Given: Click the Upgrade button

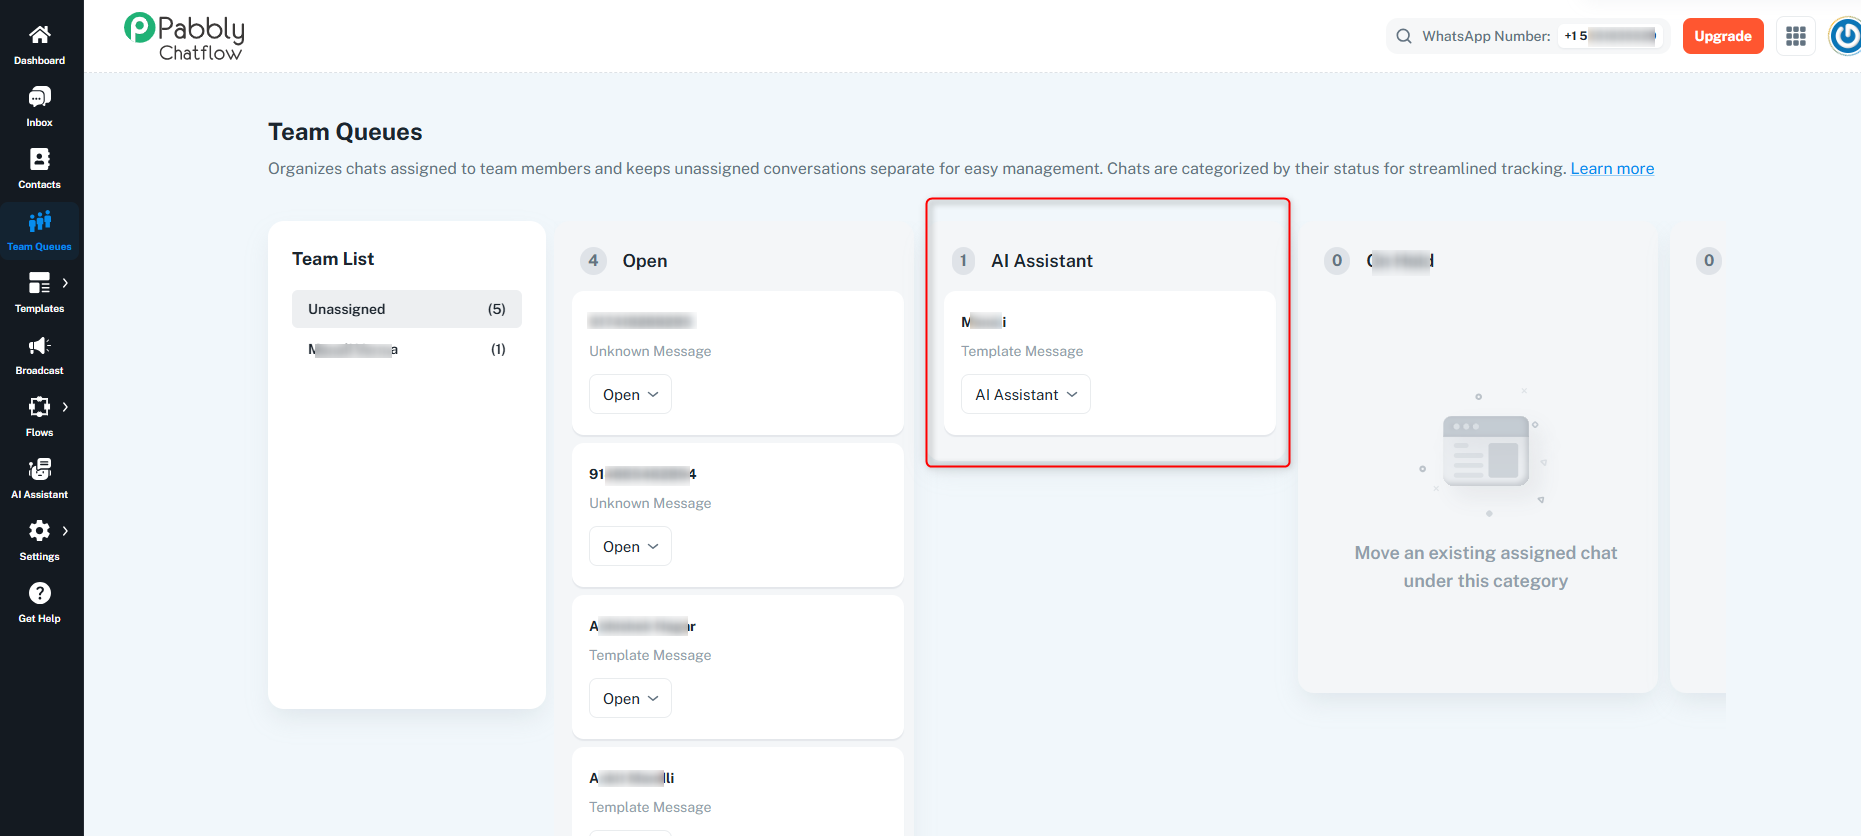Looking at the screenshot, I should pos(1723,36).
